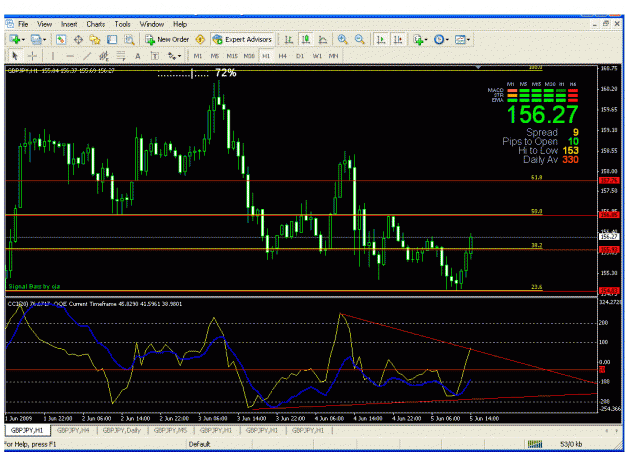The image size is (625, 452).
Task: Switch to D1 timeframe
Action: pyautogui.click(x=300, y=56)
